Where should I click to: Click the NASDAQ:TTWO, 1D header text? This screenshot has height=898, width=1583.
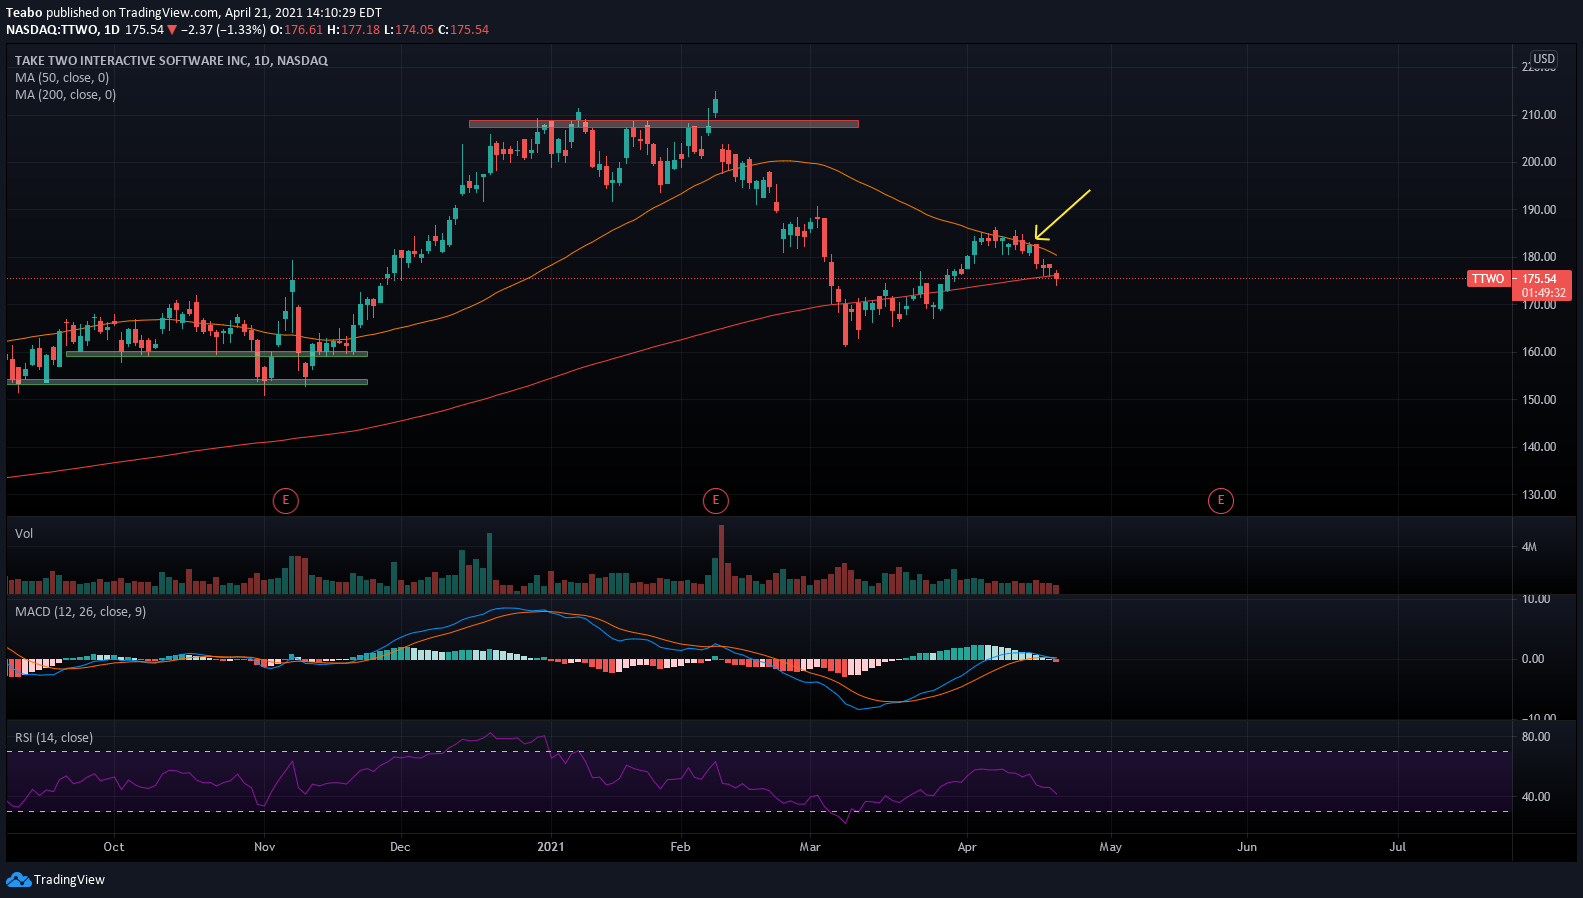click(x=63, y=29)
